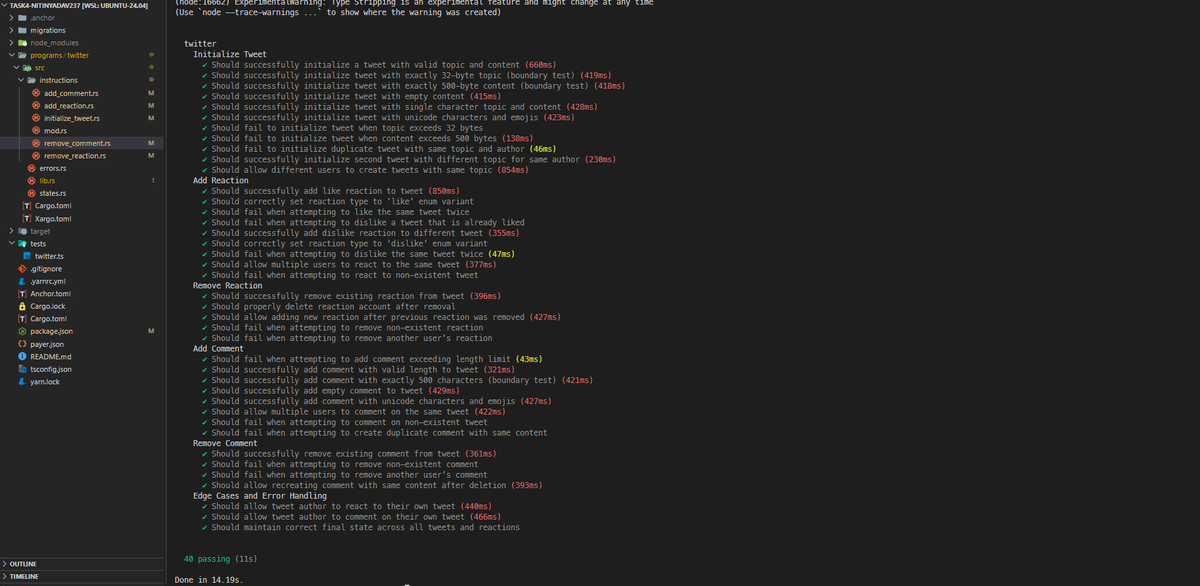
Task: Click the 'valid topic and content (660ms)' line
Action: click(x=378, y=65)
